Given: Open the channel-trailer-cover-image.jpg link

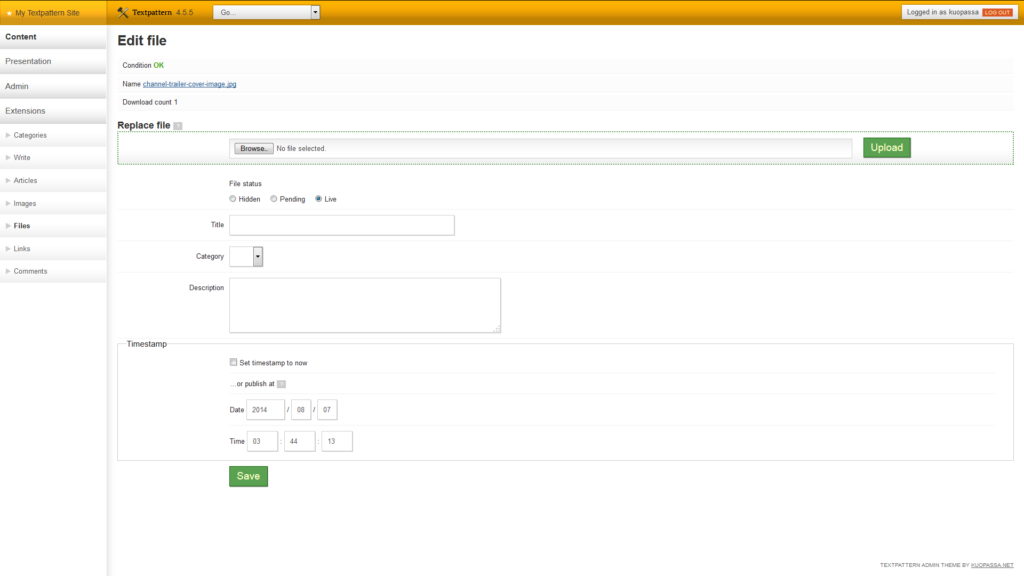Looking at the screenshot, I should pos(190,84).
